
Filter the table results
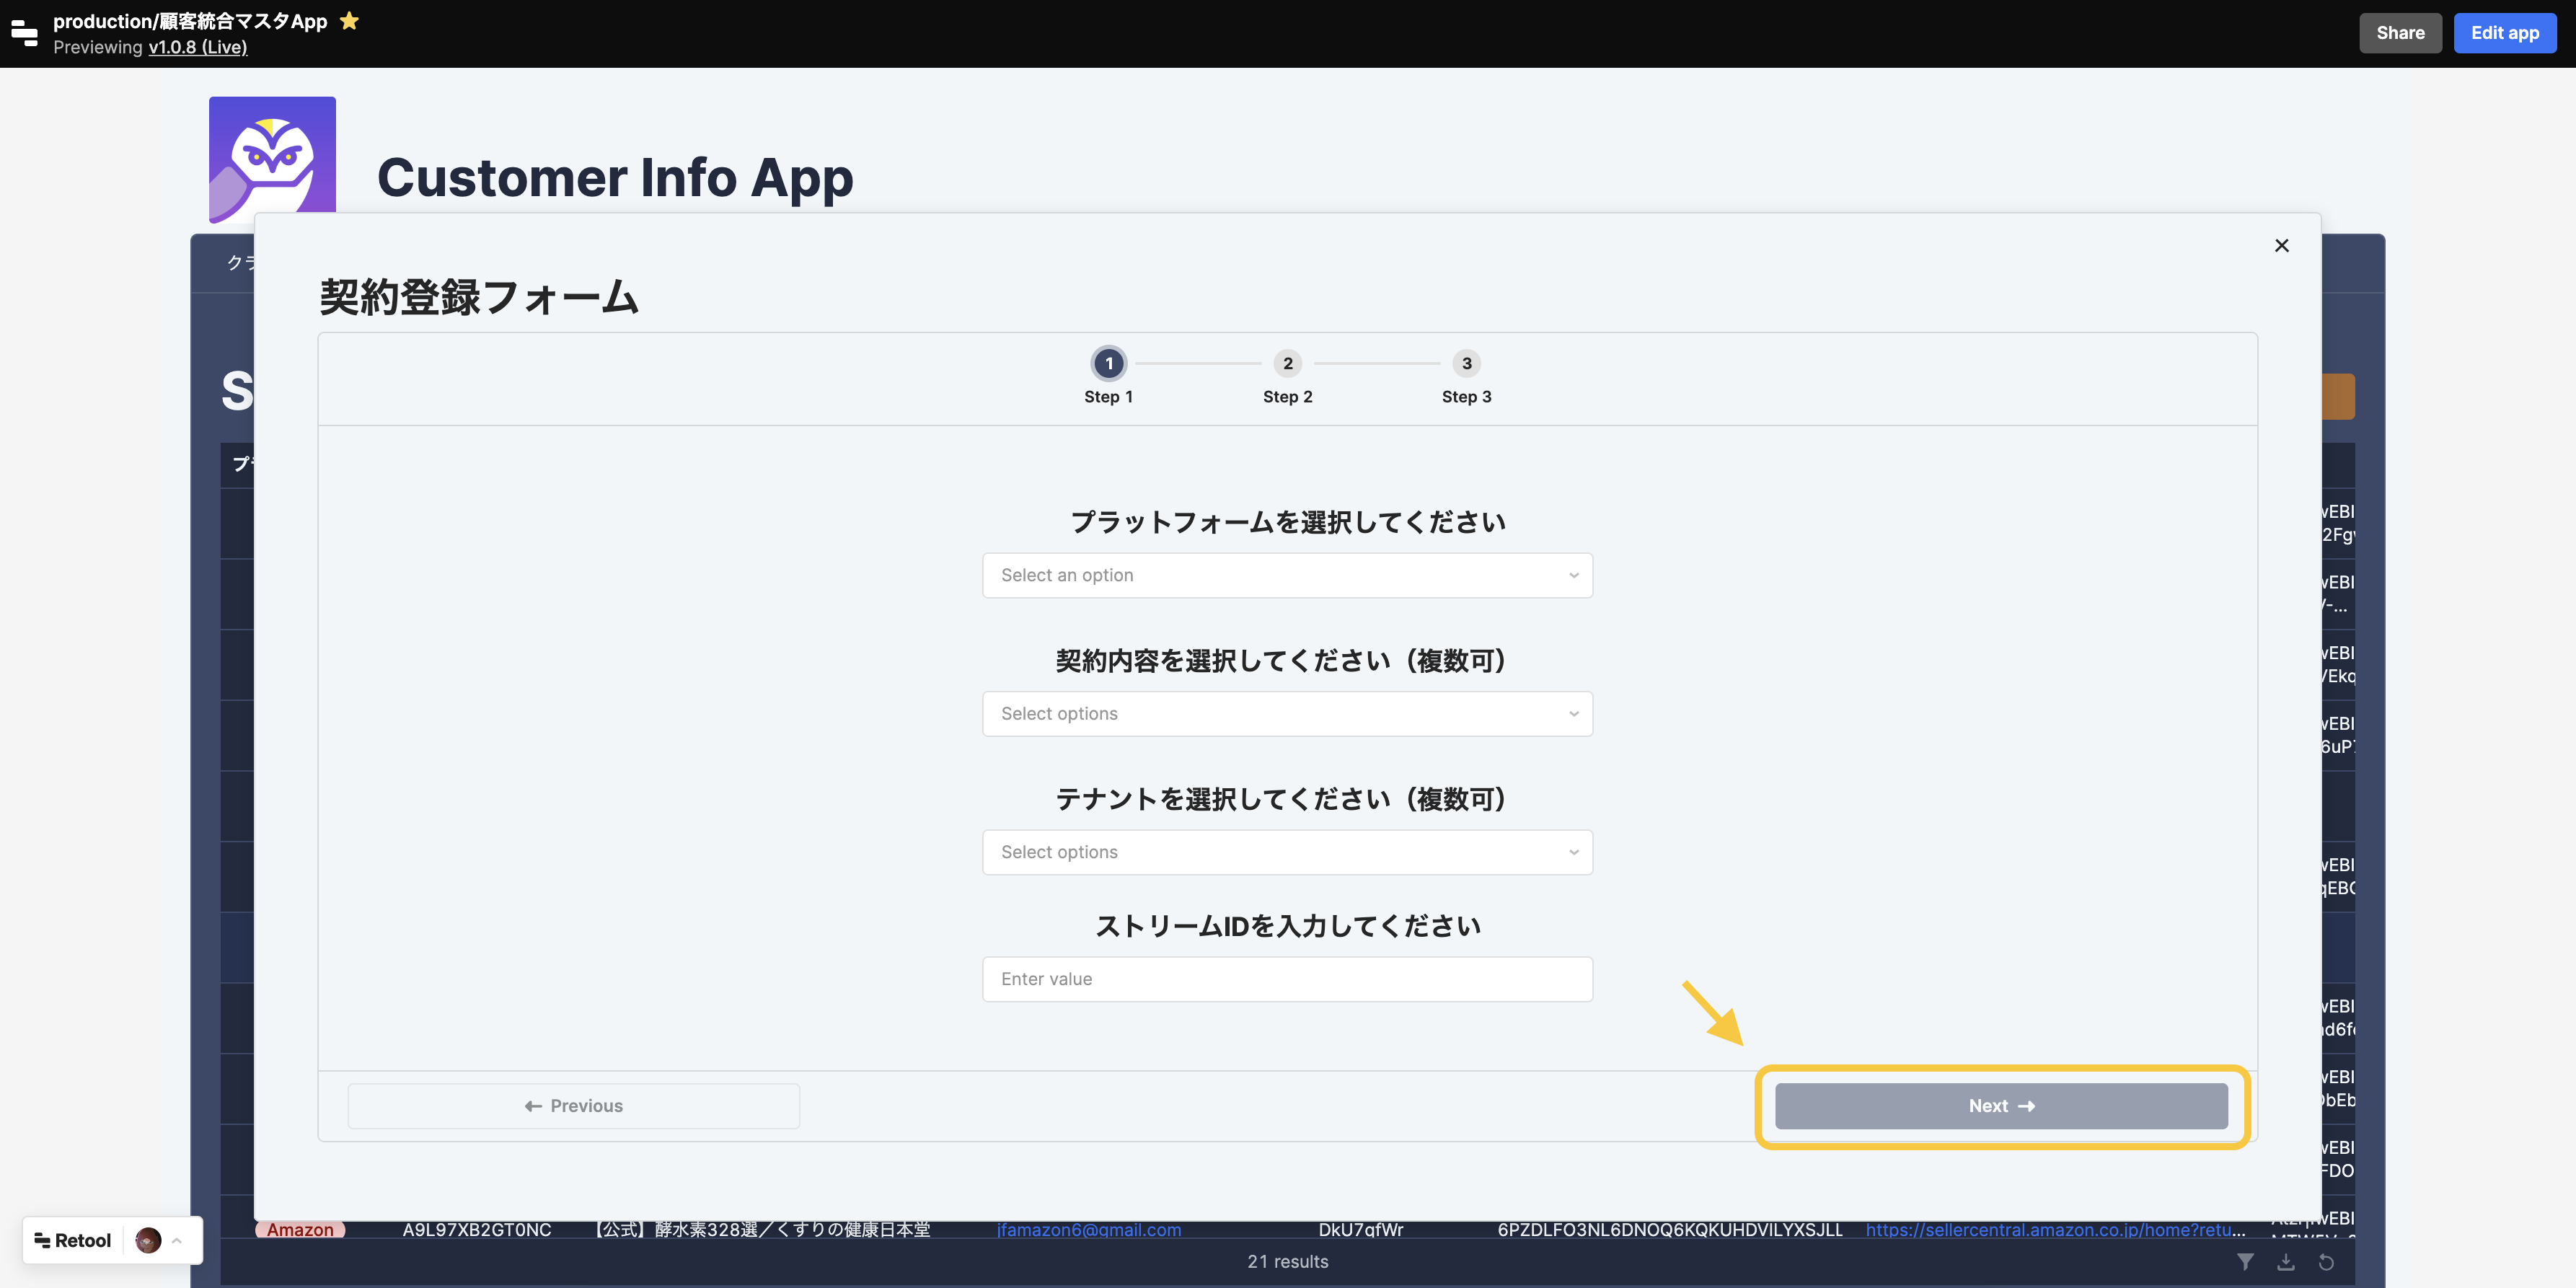click(x=2247, y=1261)
